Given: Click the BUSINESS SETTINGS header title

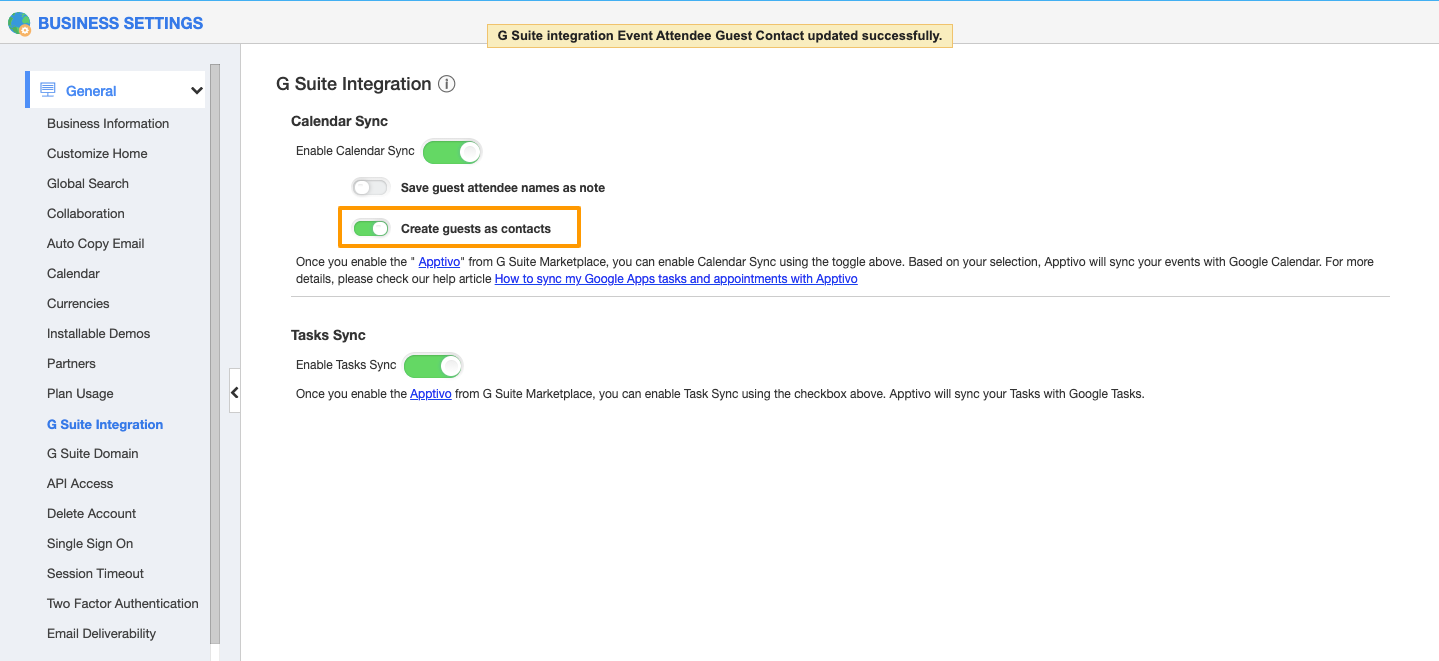Looking at the screenshot, I should (x=120, y=23).
